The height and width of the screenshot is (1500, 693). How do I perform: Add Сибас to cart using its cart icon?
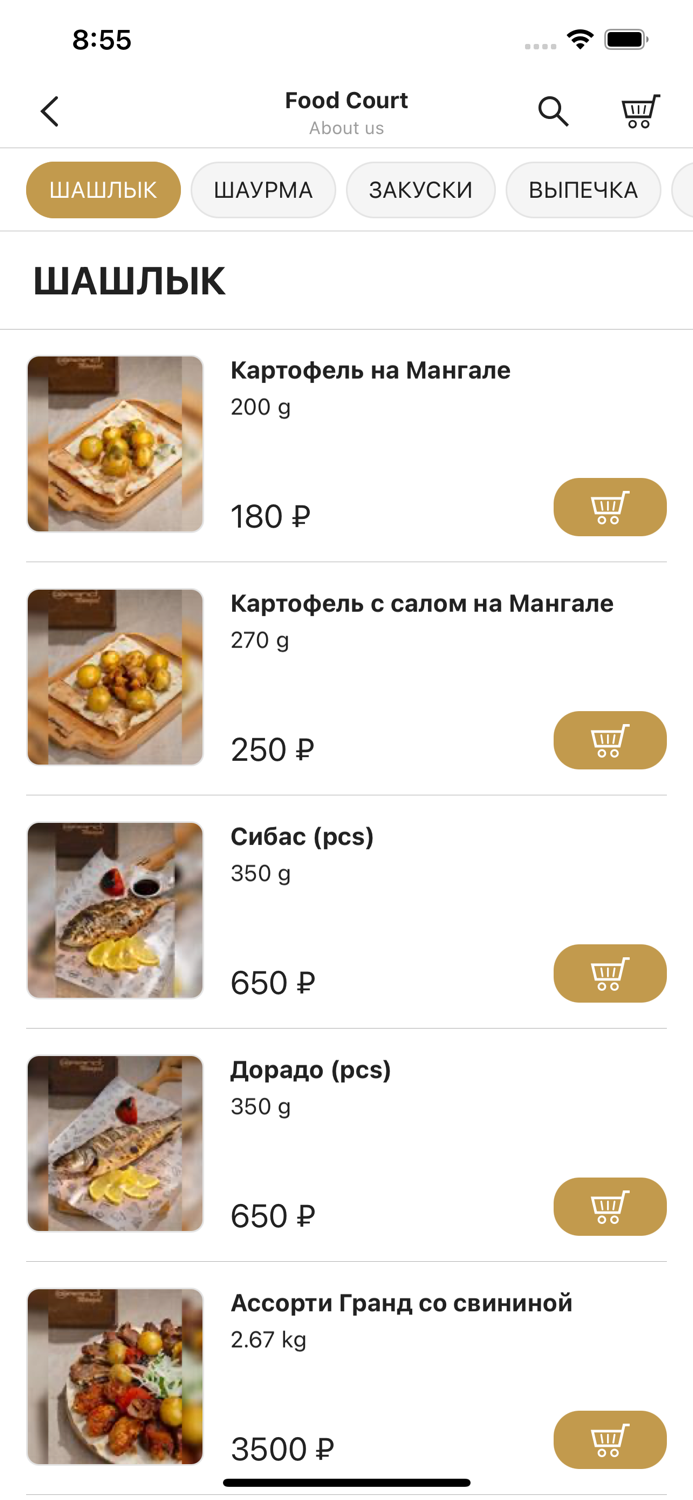610,973
